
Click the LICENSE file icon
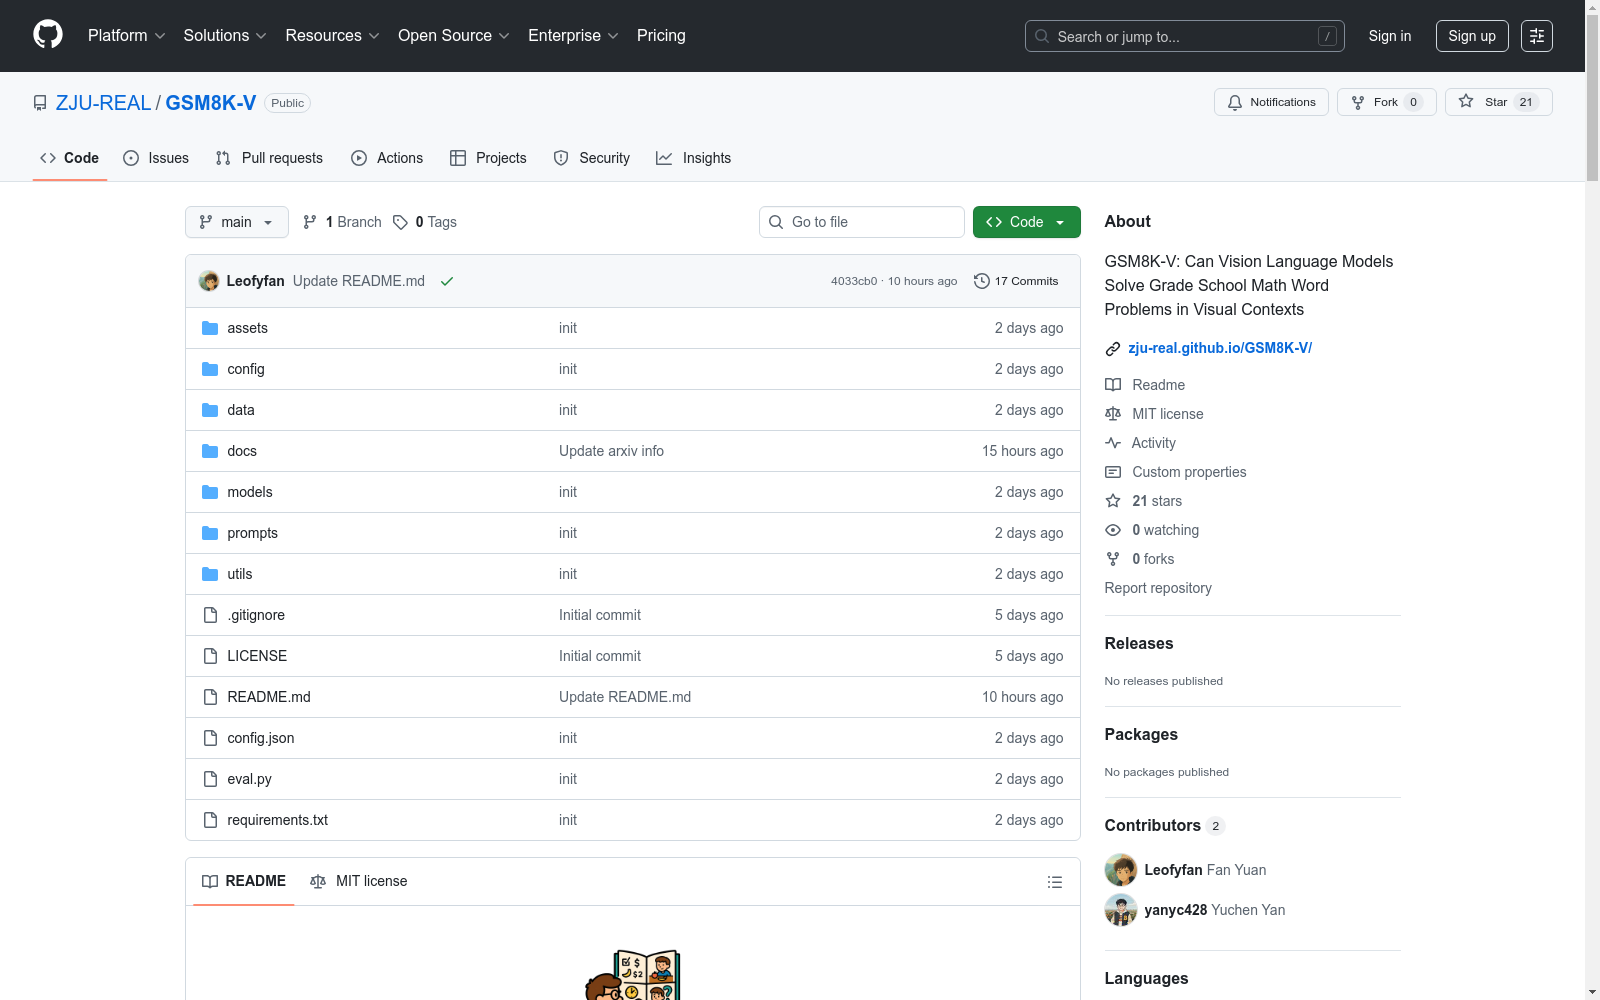(x=210, y=656)
